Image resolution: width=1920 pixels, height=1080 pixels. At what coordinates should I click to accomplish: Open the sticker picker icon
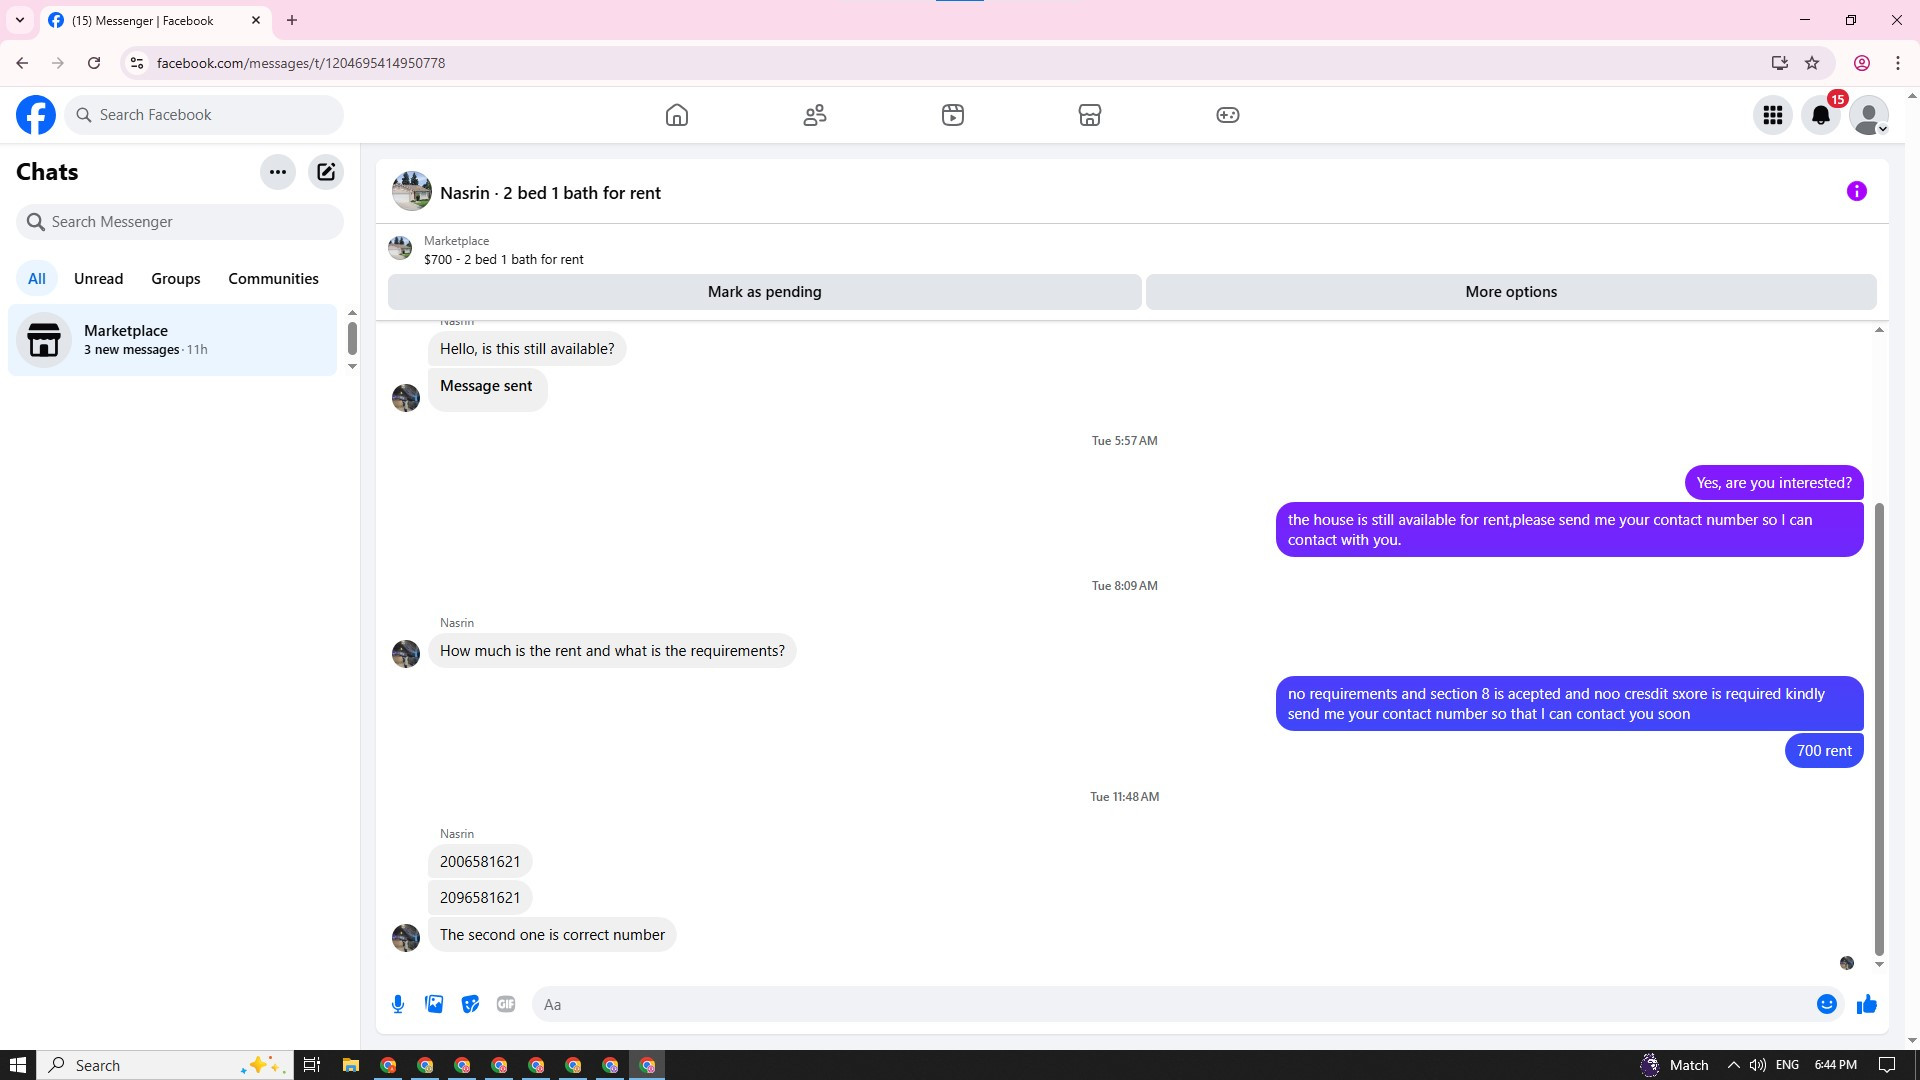pos(470,1004)
